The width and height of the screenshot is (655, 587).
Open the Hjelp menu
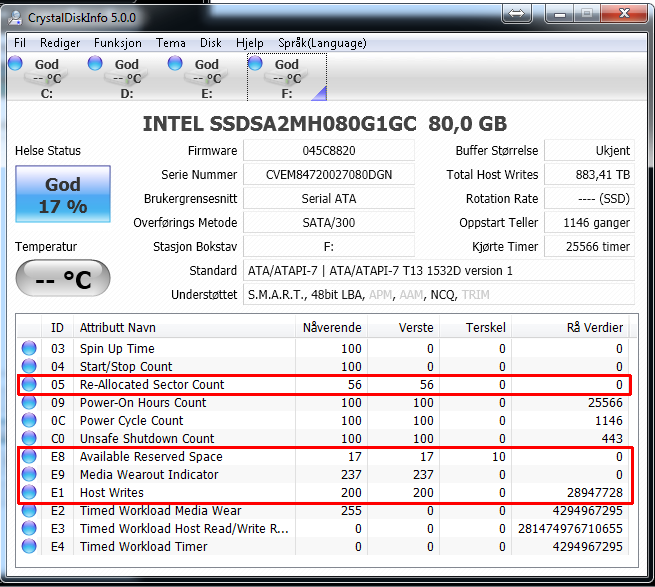(x=249, y=43)
